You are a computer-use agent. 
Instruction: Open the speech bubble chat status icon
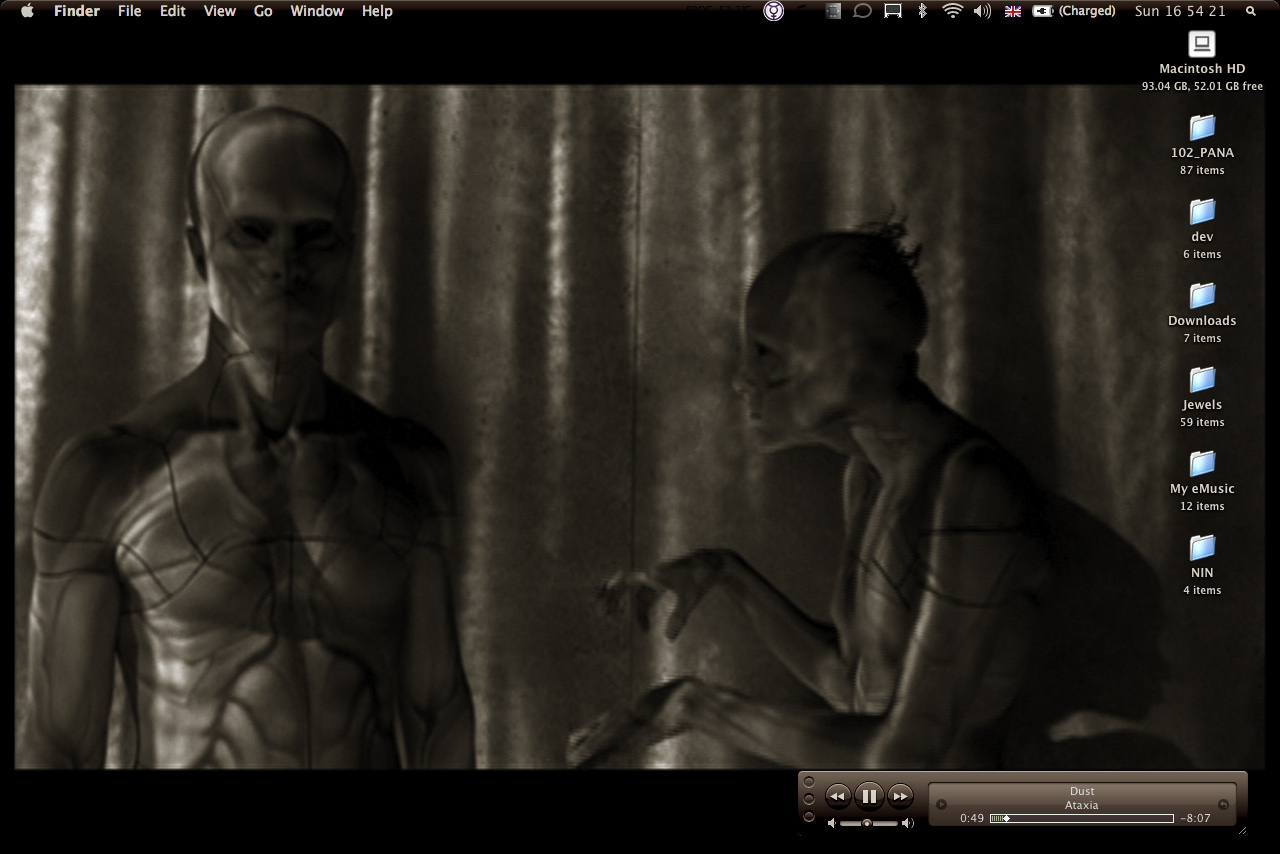pos(863,11)
